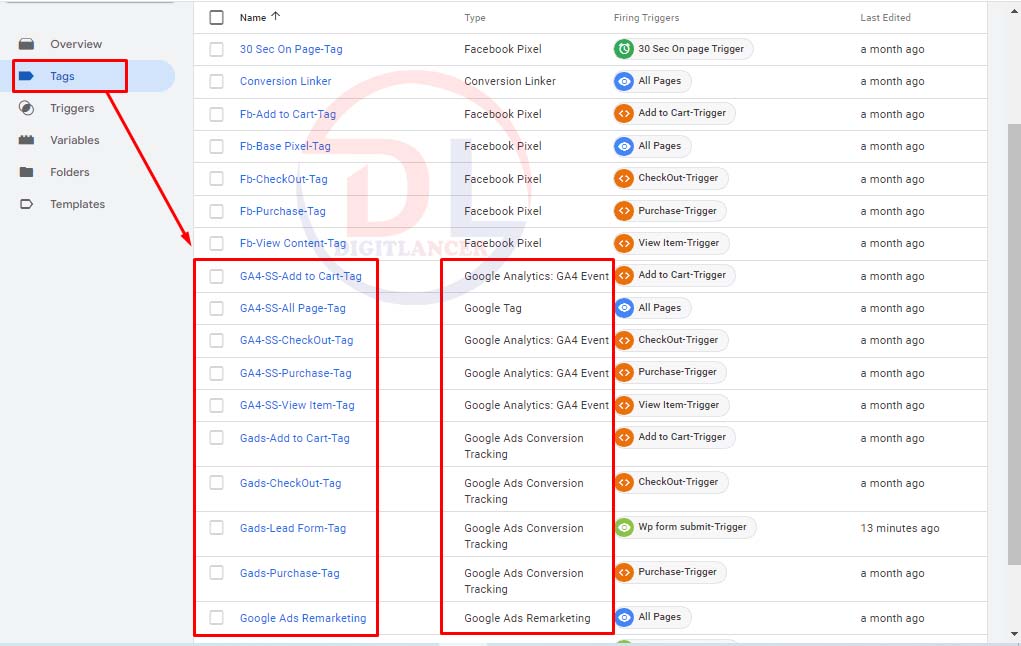The width and height of the screenshot is (1021, 646).
Task: Open the Gads-Purchase-Tag link
Action: [x=290, y=573]
